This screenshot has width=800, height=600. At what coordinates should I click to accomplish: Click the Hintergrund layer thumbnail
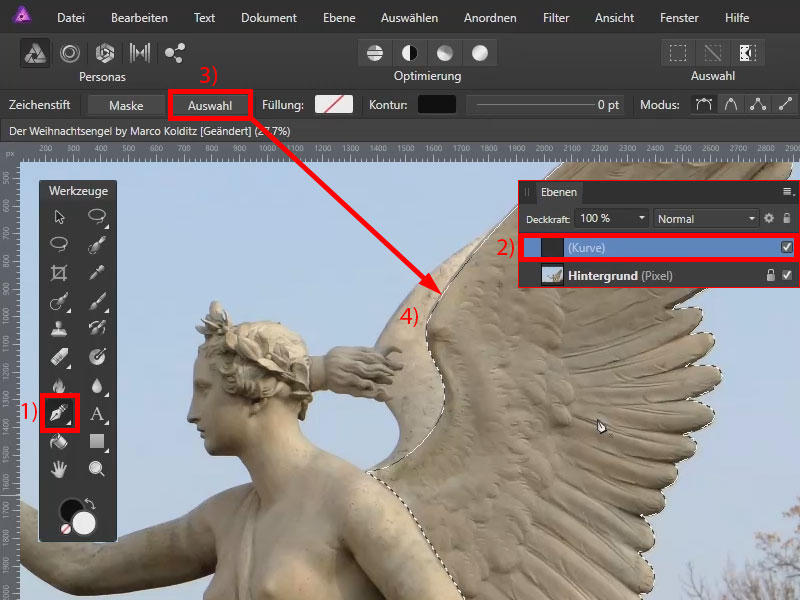[x=552, y=276]
